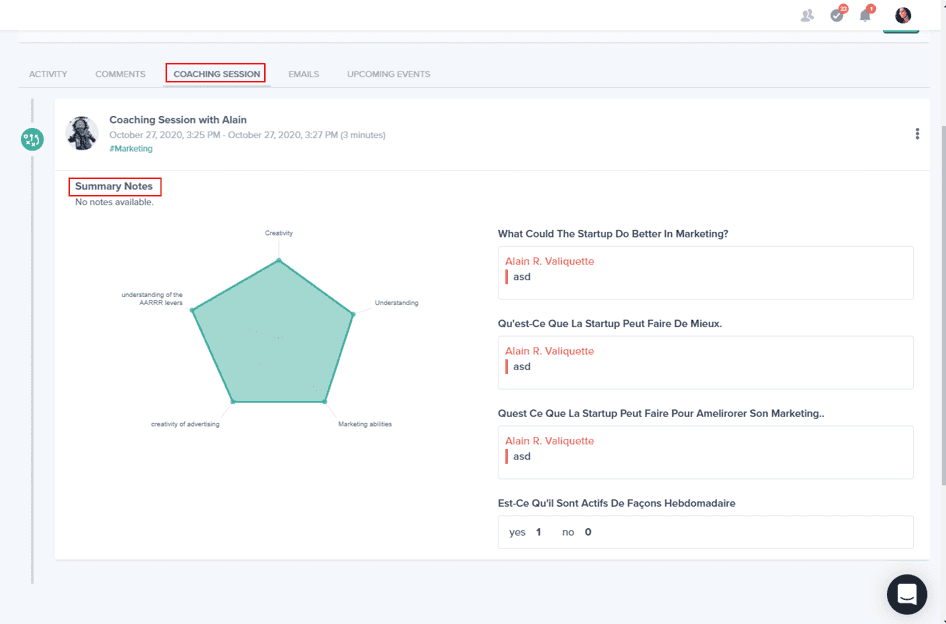Click Alain R. Valiquette under Qu'est-Ce Que question

click(549, 351)
